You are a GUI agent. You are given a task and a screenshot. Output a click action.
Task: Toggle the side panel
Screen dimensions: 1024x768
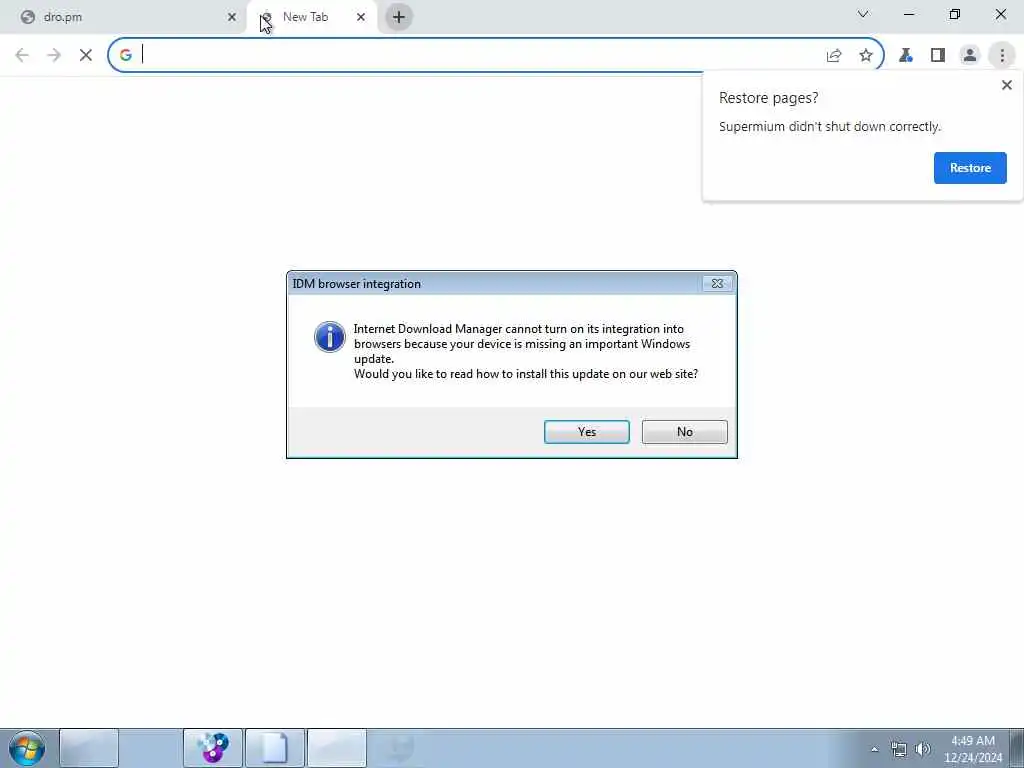[938, 56]
